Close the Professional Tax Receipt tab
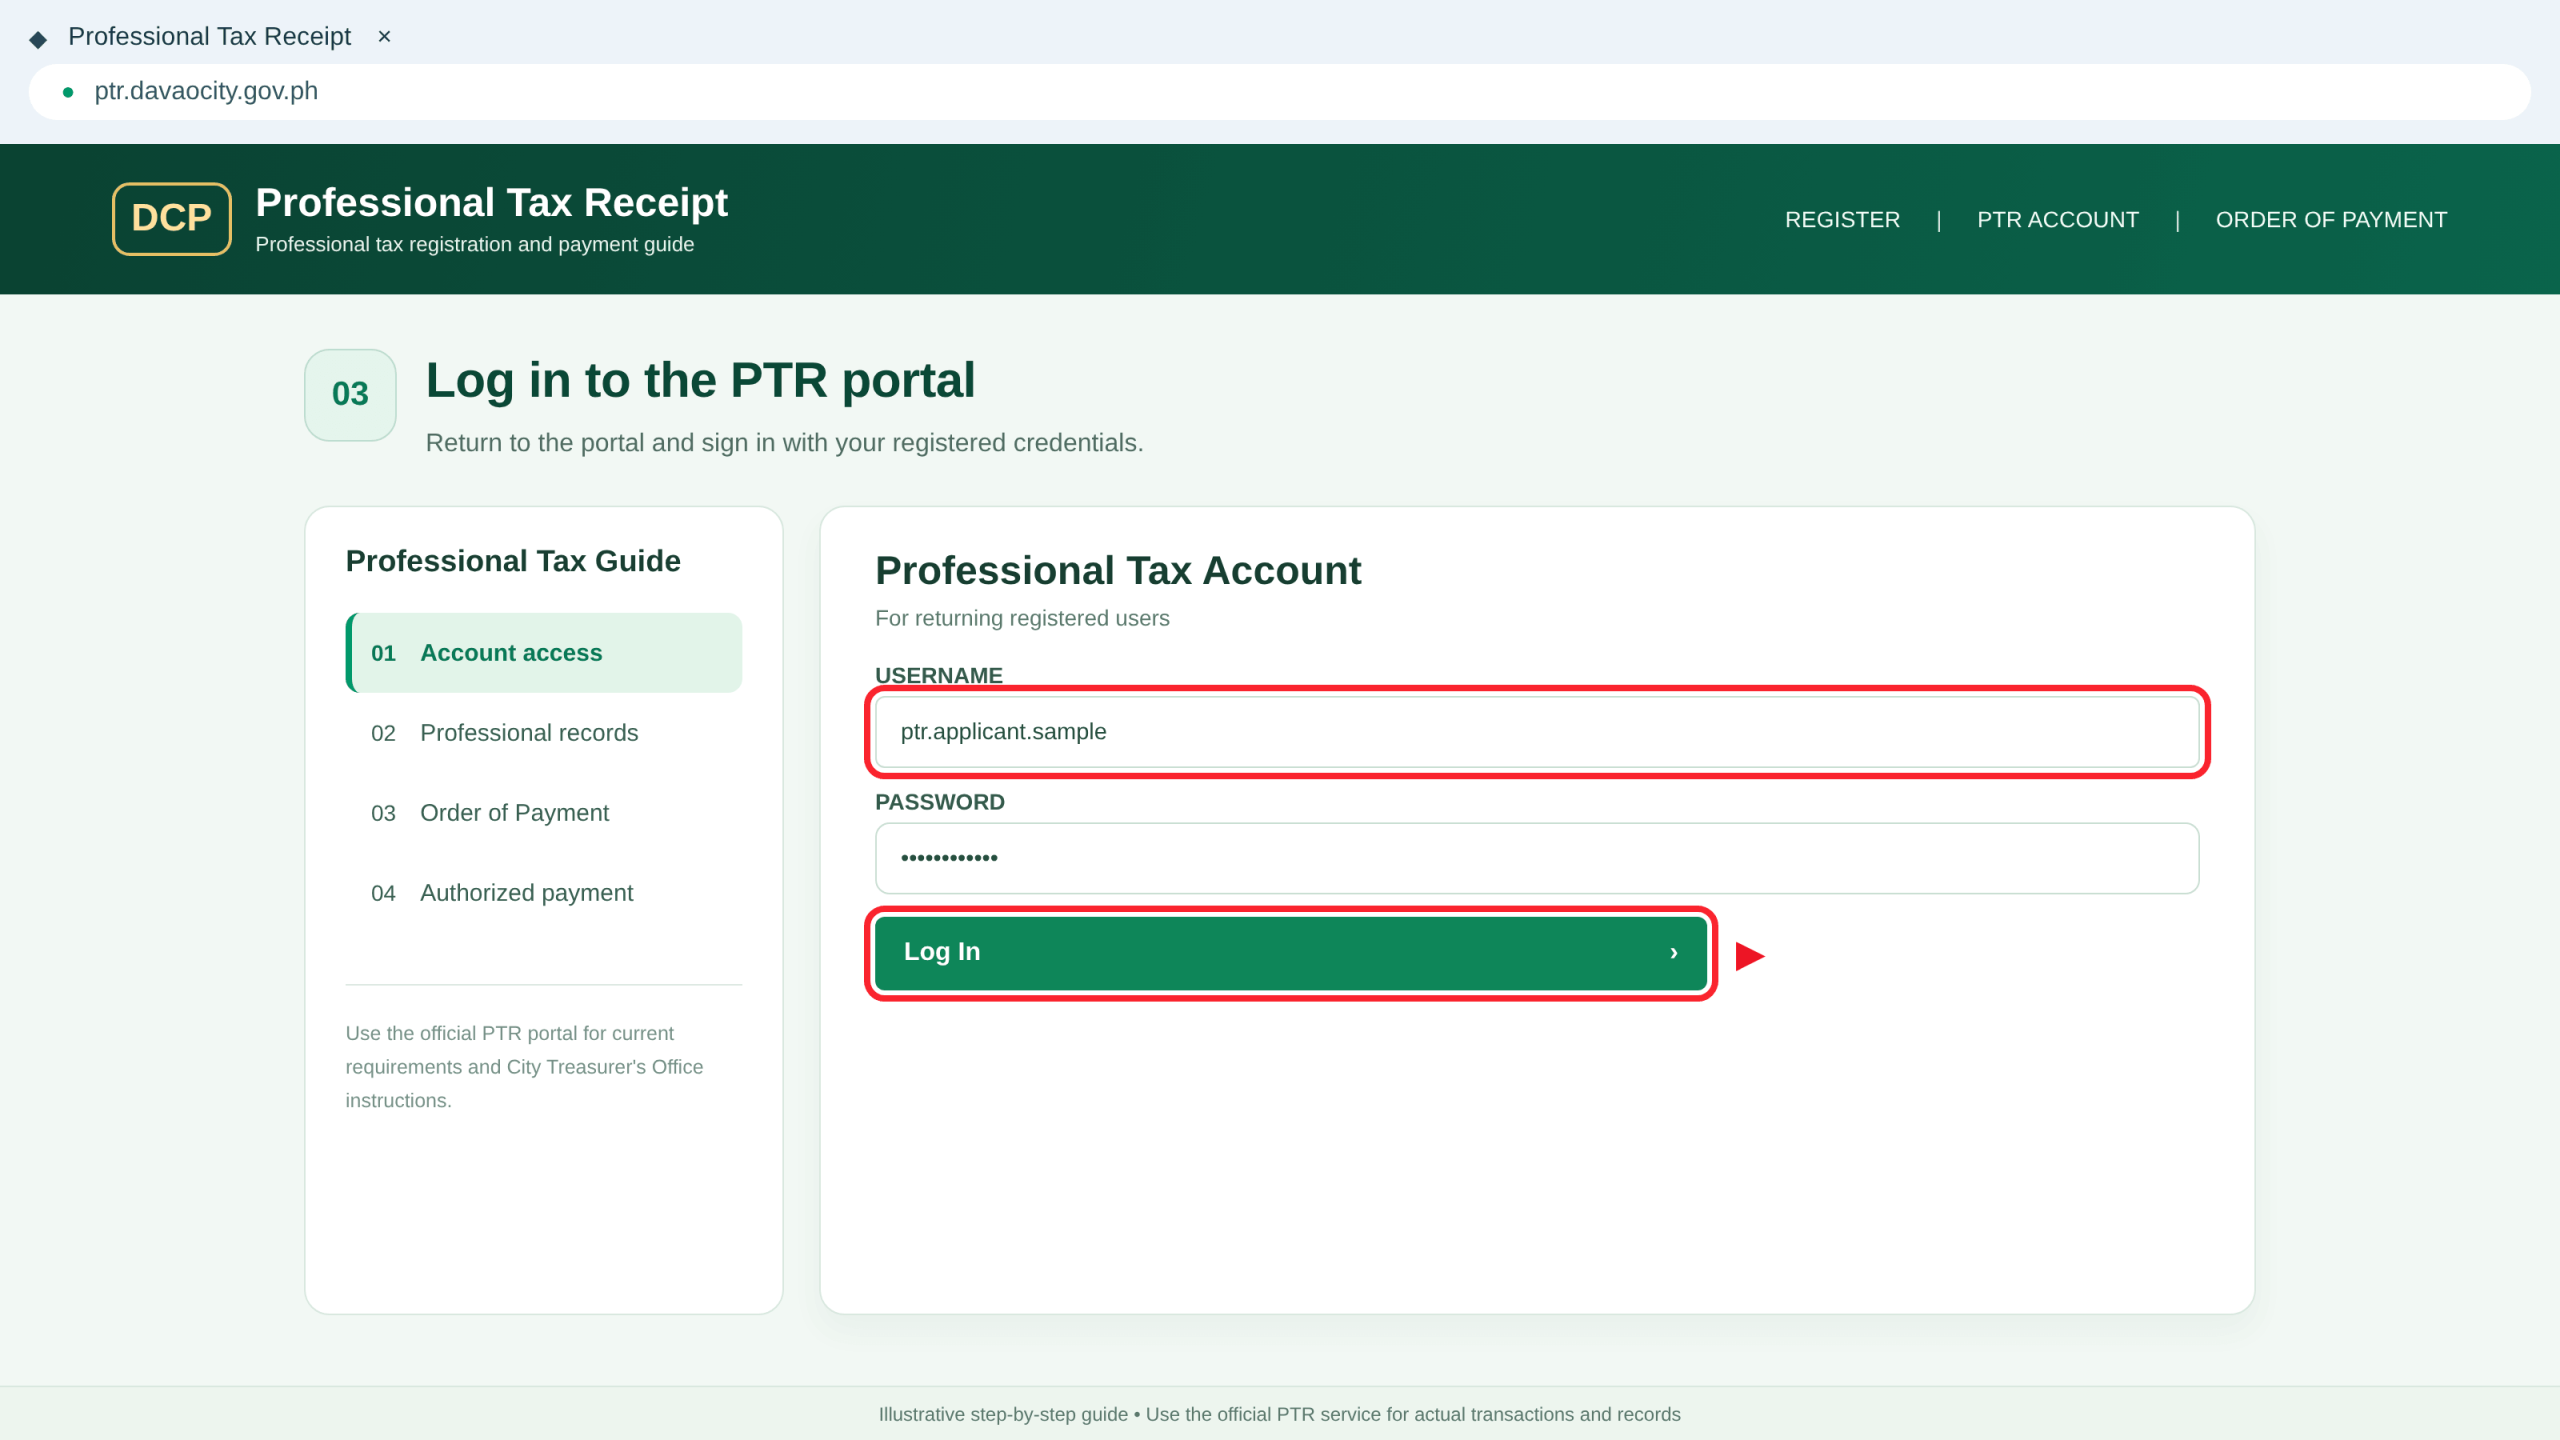The image size is (2560, 1440). tap(384, 37)
